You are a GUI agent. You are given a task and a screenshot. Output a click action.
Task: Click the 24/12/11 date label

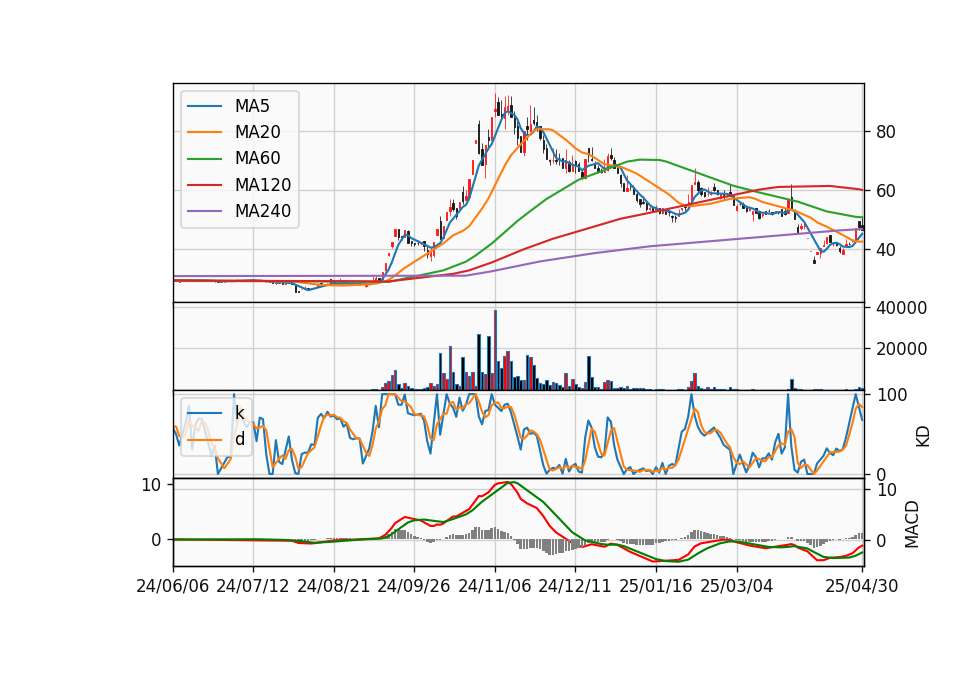pos(575,586)
